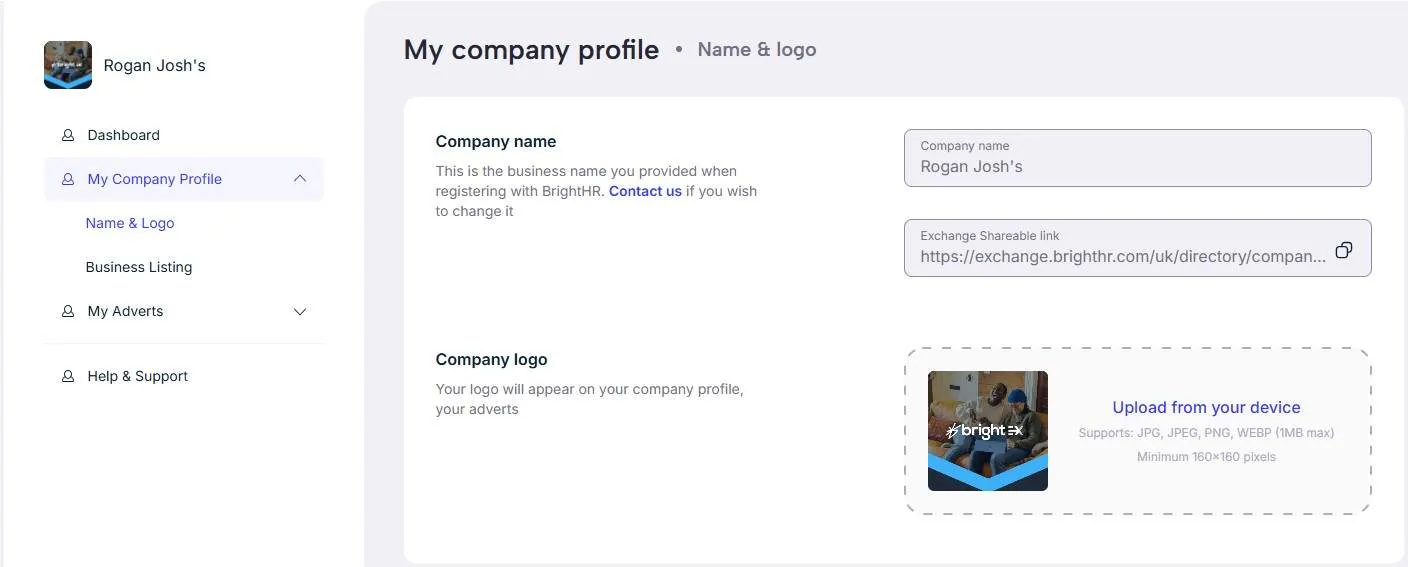Click the My Adverts menu label
The width and height of the screenshot is (1408, 567).
[125, 311]
